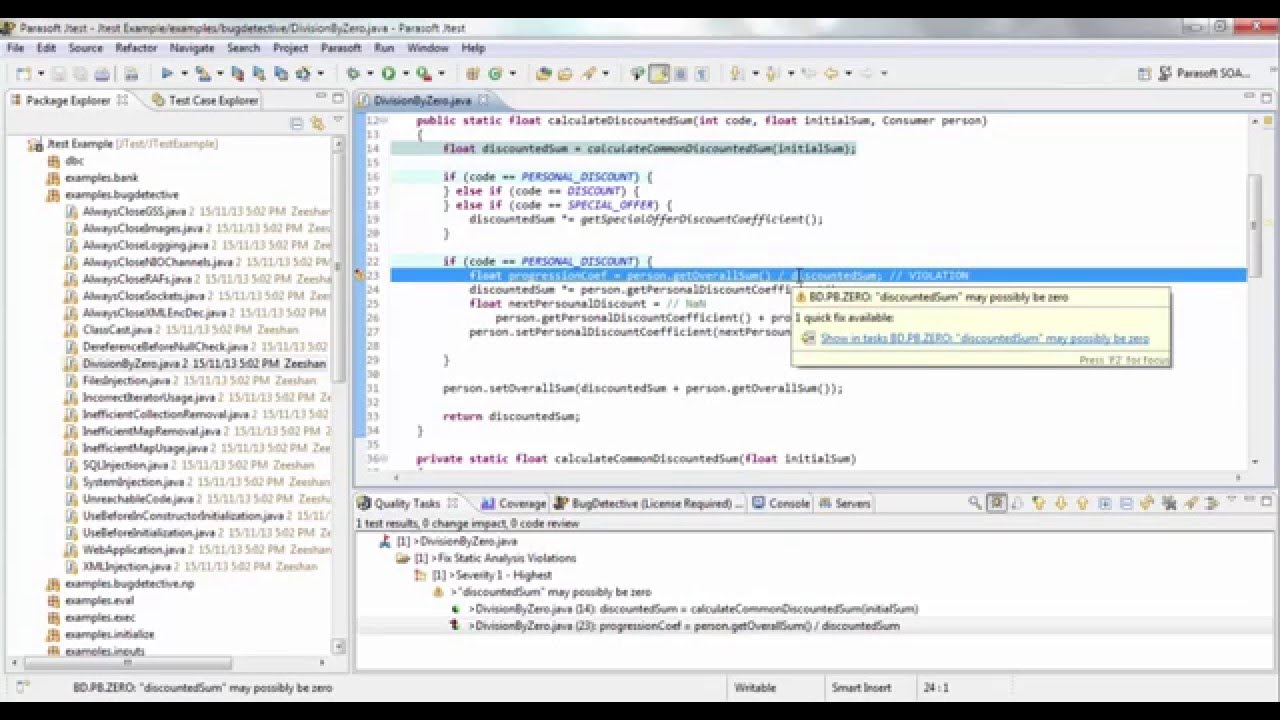Viewport: 1280px width, 720px height.
Task: Close the DivisionByZero.java editor tab
Action: click(482, 100)
